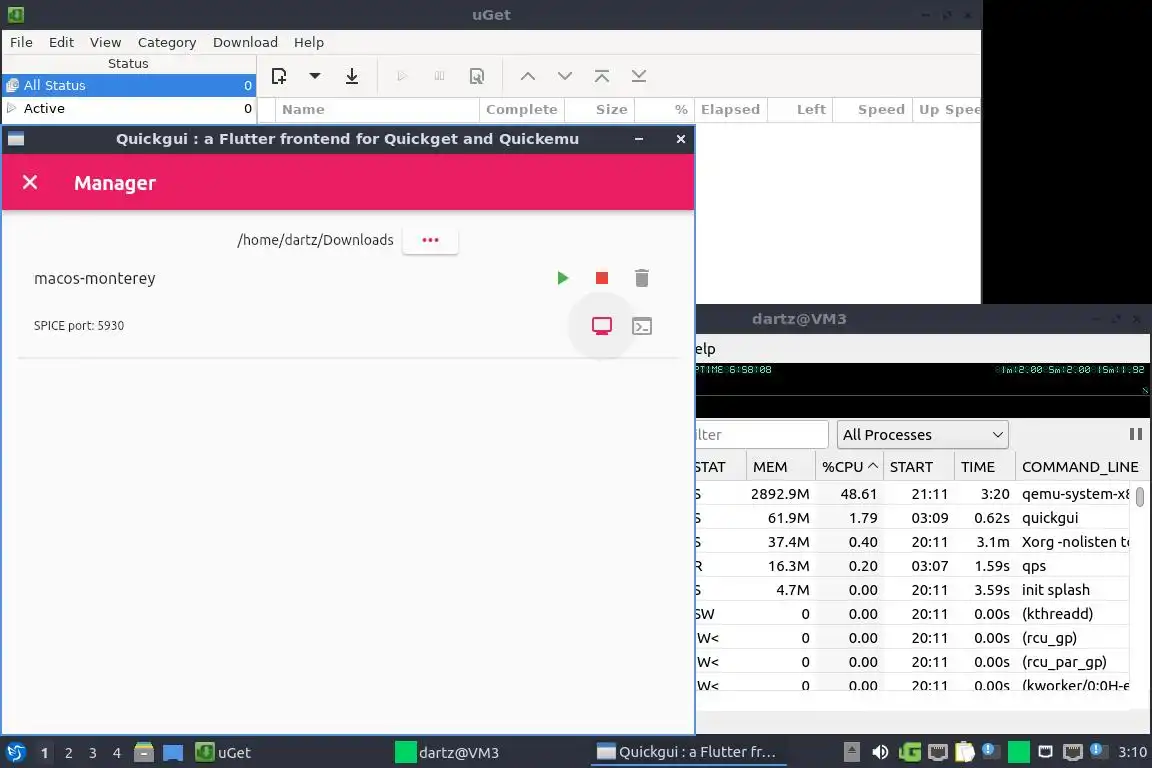Screen dimensions: 1152x768
Task: Open the three-dot folder chooser beside /home/dartz/Downloads
Action: tap(431, 240)
